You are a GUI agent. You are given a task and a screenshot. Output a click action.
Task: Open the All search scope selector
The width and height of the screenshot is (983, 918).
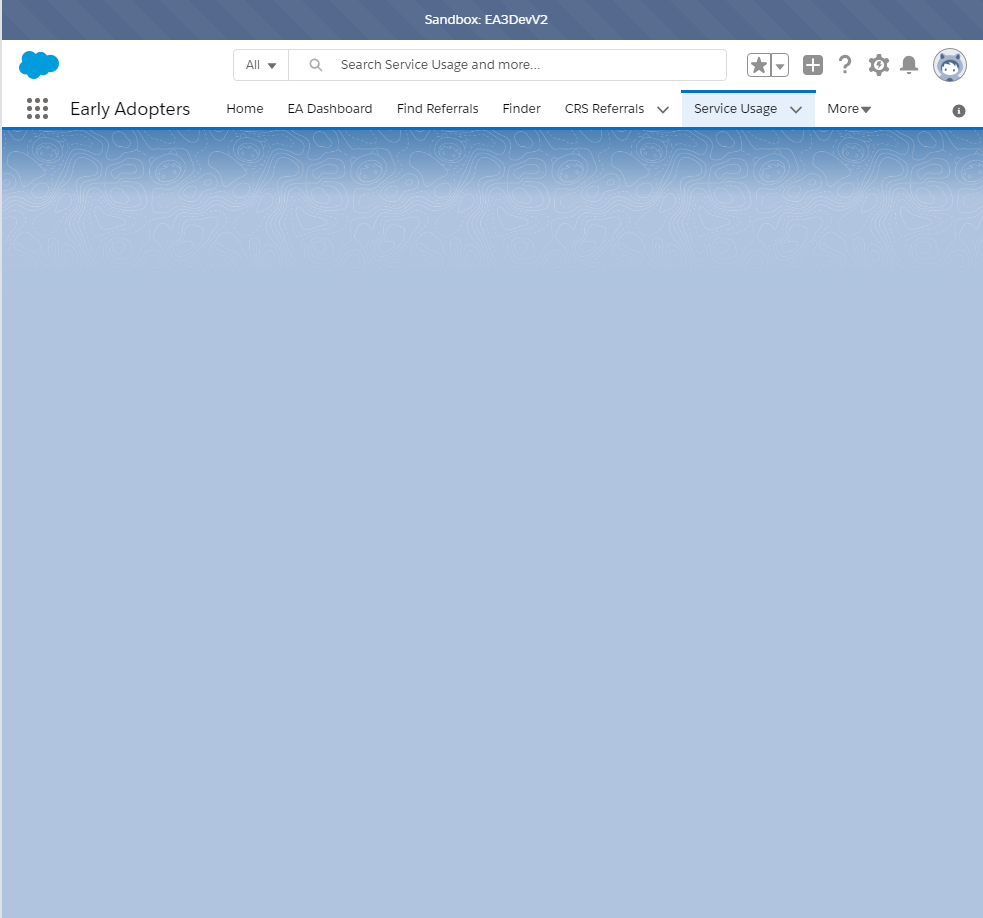[260, 64]
